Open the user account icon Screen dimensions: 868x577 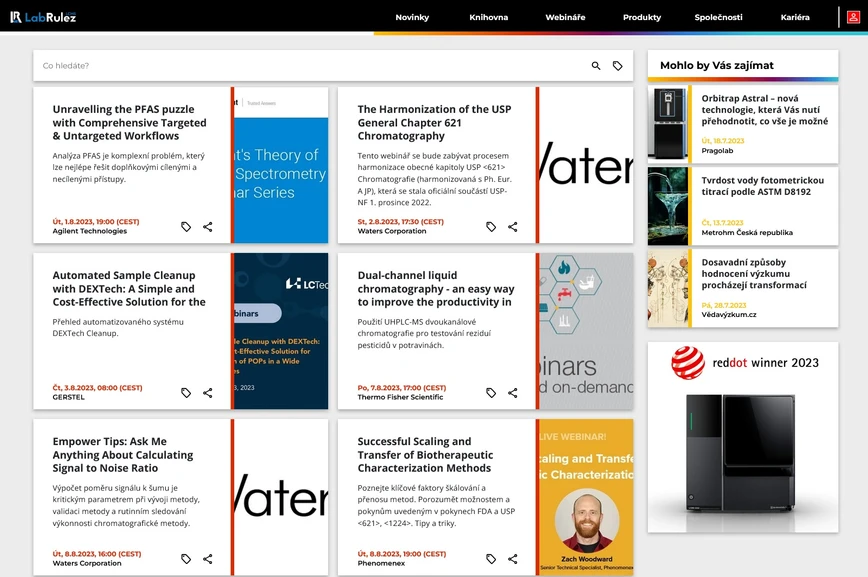coord(853,17)
